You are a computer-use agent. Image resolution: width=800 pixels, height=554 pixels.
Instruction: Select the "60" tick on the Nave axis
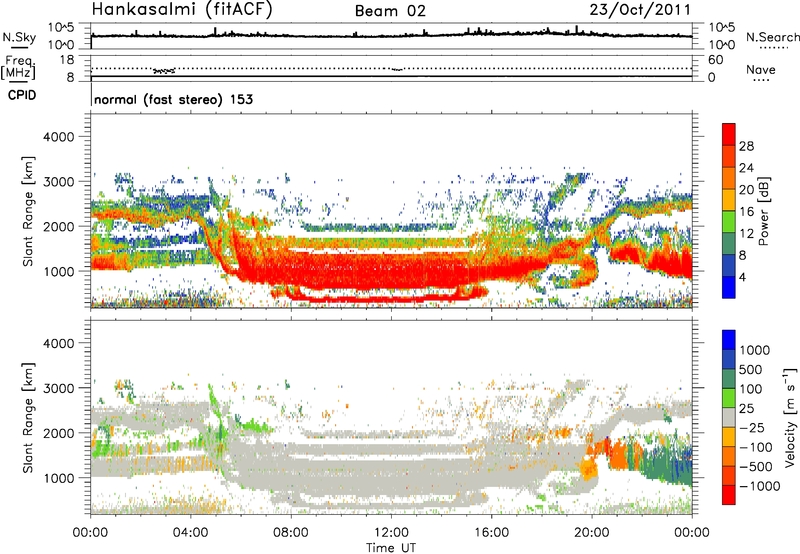click(716, 60)
